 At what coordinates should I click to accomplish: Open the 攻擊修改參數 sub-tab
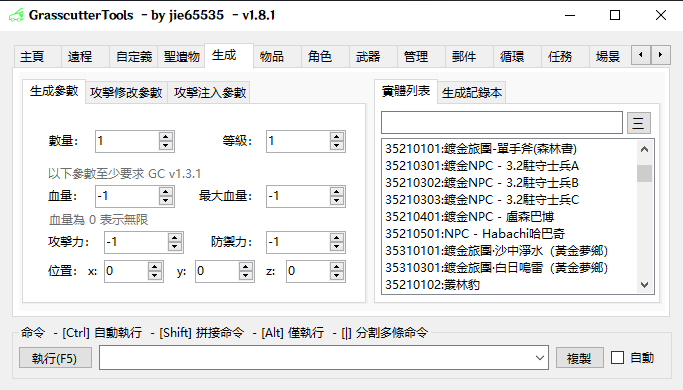tap(126, 92)
